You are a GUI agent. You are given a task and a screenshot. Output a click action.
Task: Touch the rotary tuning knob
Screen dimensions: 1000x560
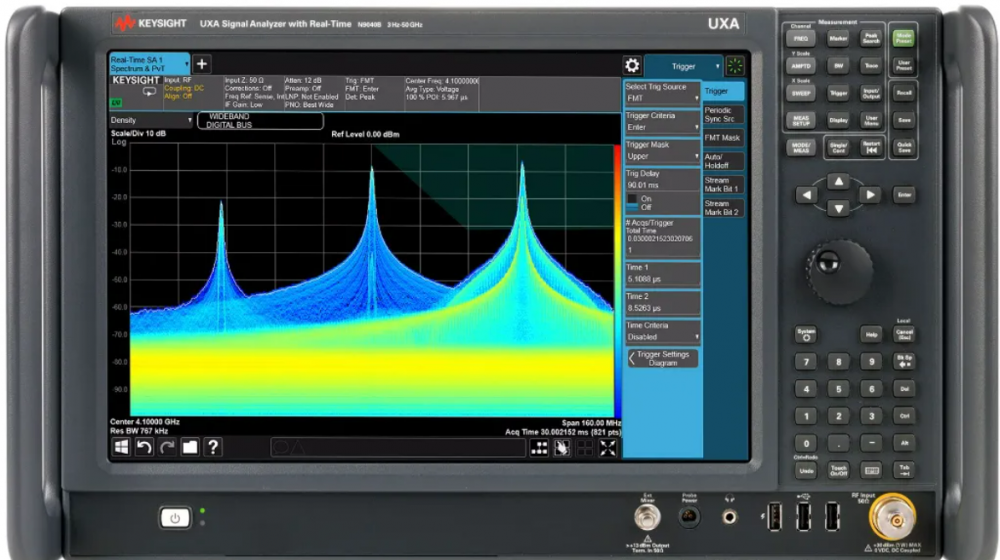click(x=839, y=272)
